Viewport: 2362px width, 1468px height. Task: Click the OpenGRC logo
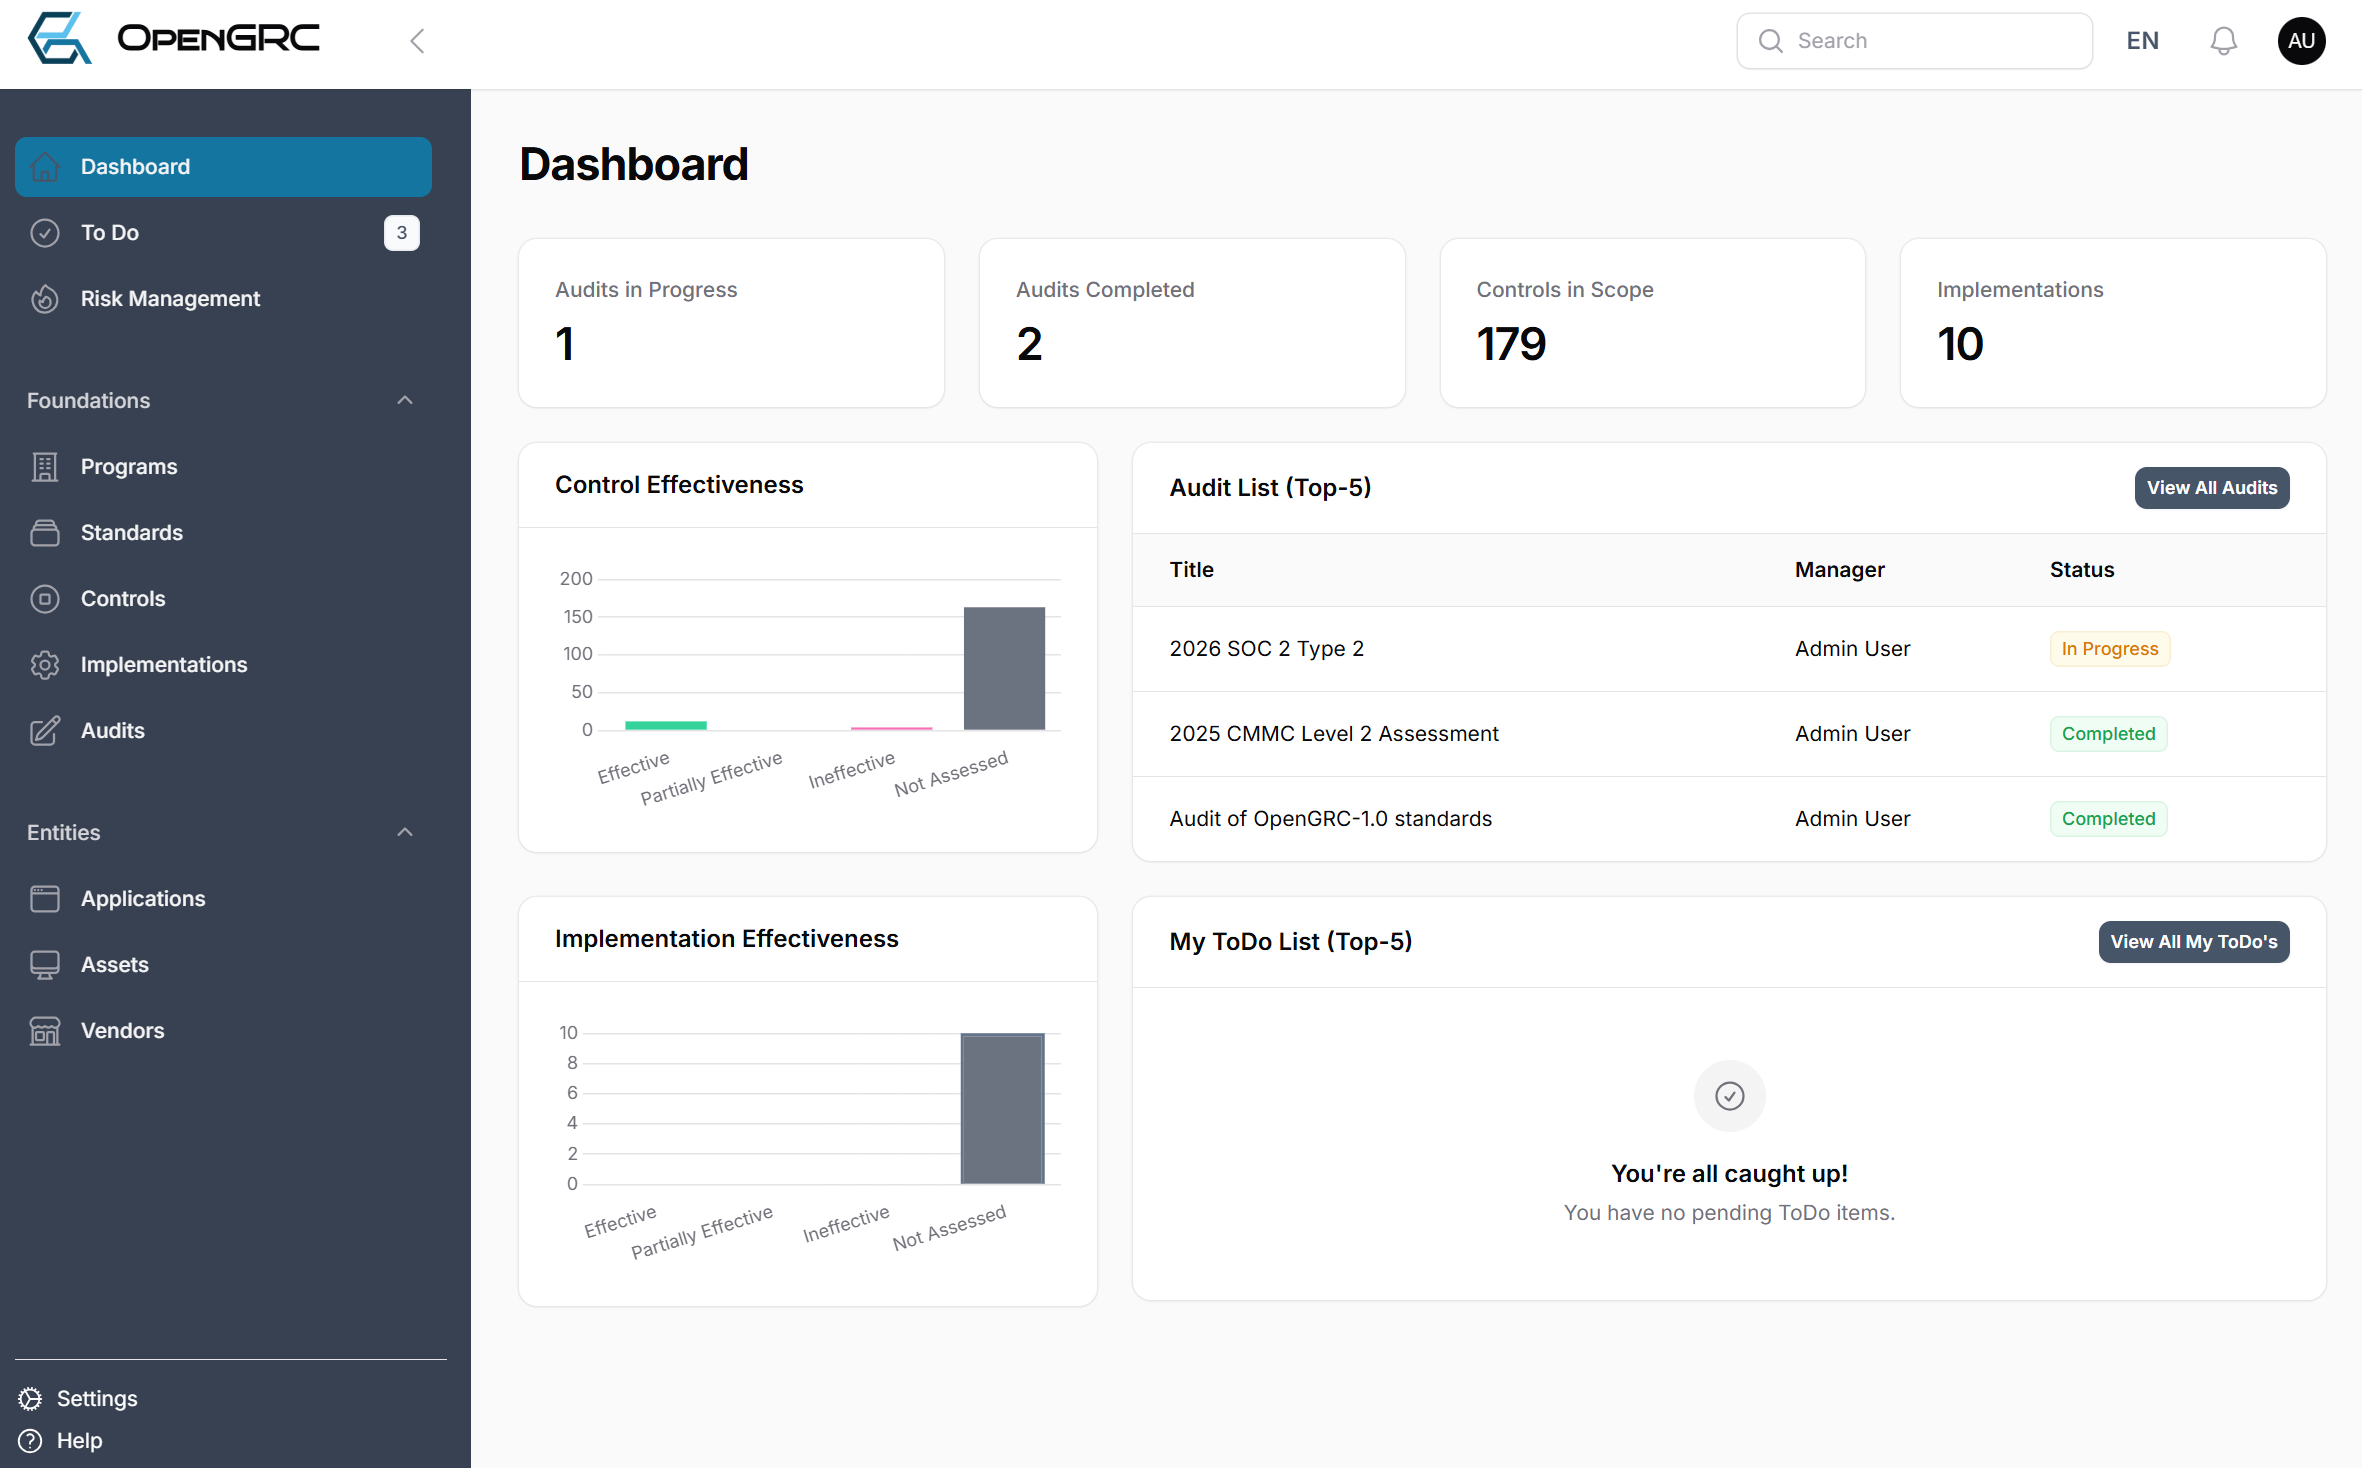[174, 39]
